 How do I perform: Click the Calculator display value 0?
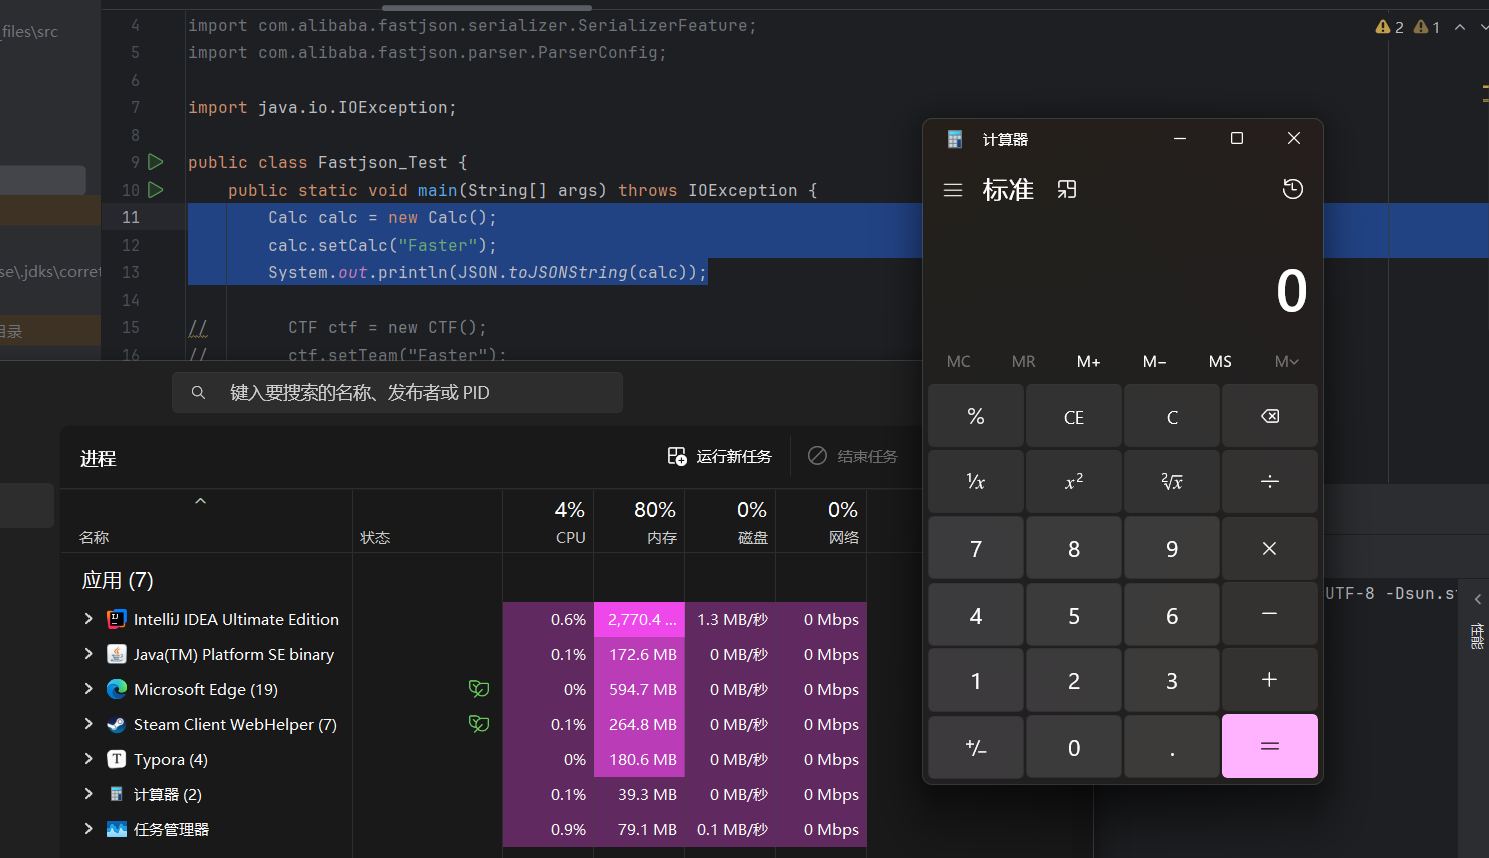[x=1291, y=291]
